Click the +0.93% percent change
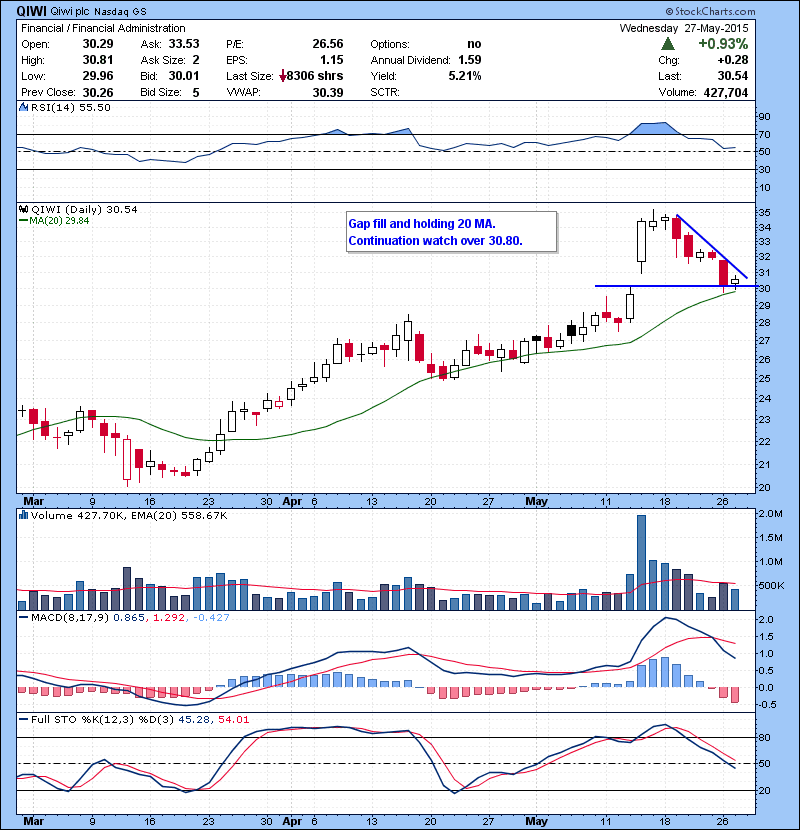Viewport: 800px width, 830px height. (723, 43)
